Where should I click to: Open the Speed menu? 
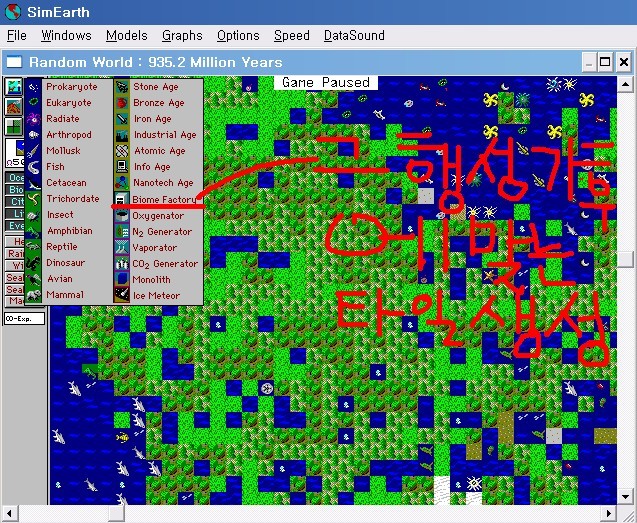tap(292, 35)
